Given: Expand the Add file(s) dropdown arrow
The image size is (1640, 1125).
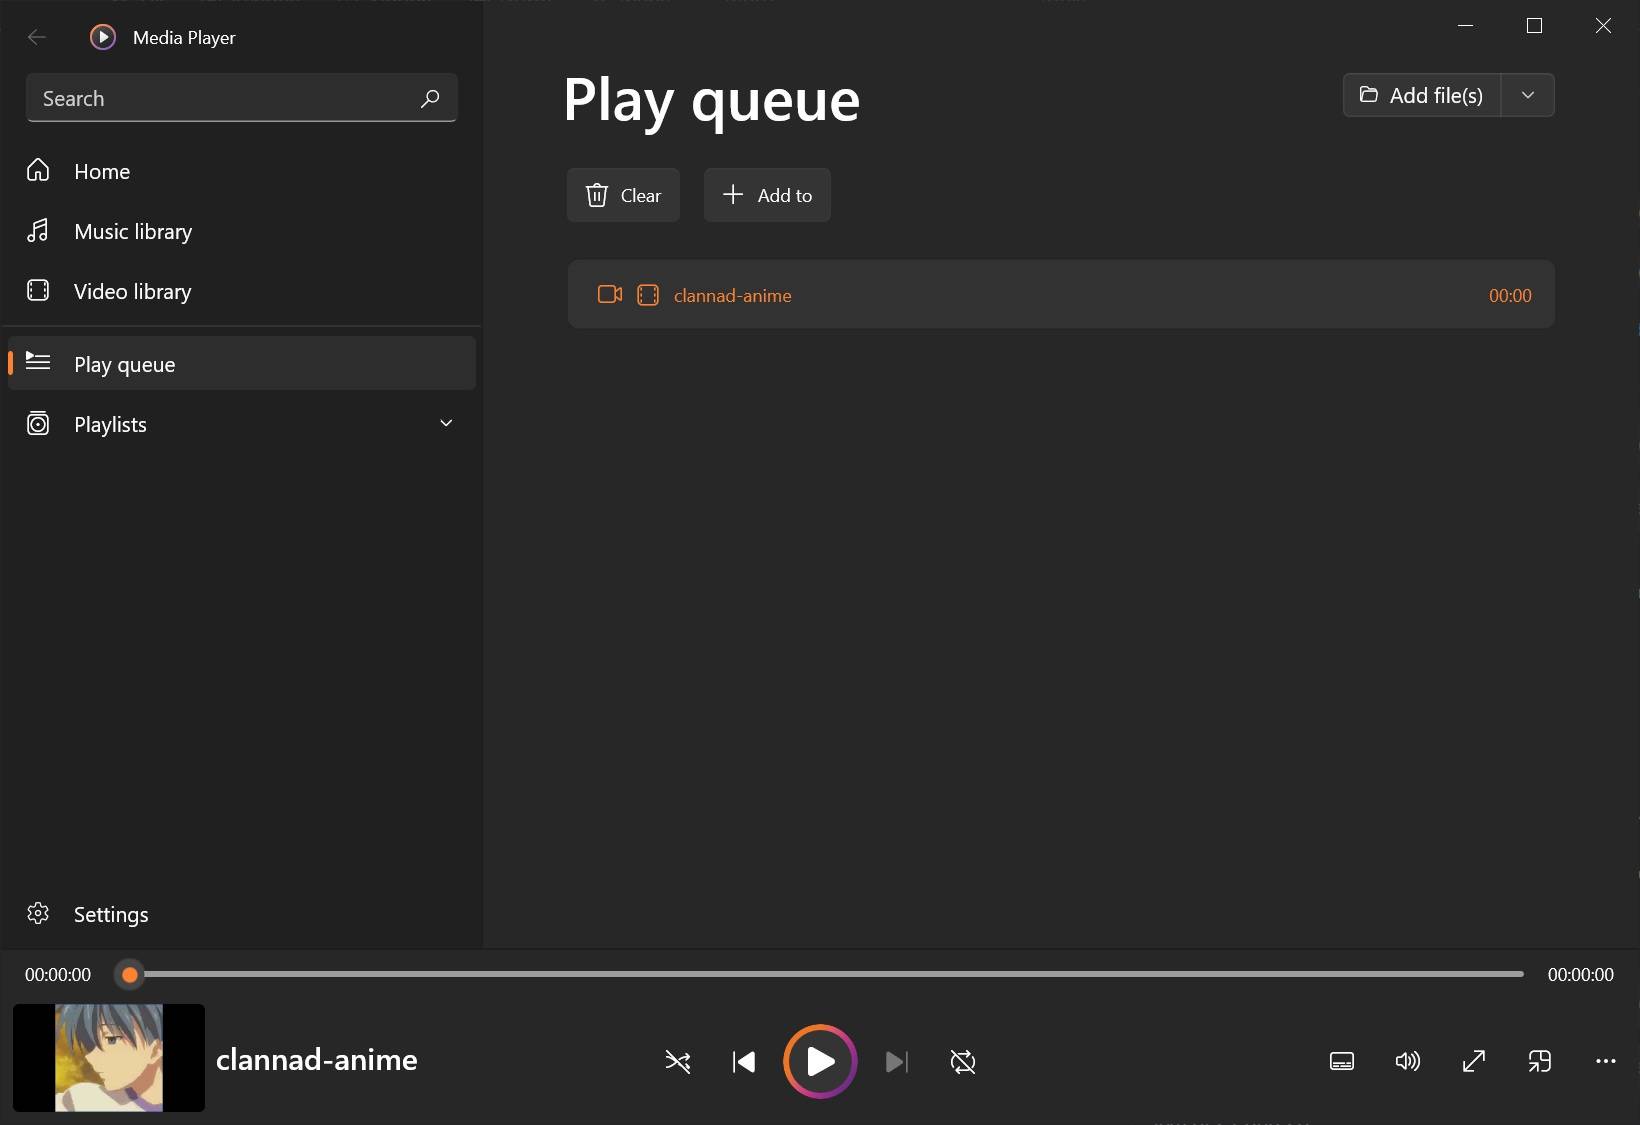Looking at the screenshot, I should tap(1528, 95).
